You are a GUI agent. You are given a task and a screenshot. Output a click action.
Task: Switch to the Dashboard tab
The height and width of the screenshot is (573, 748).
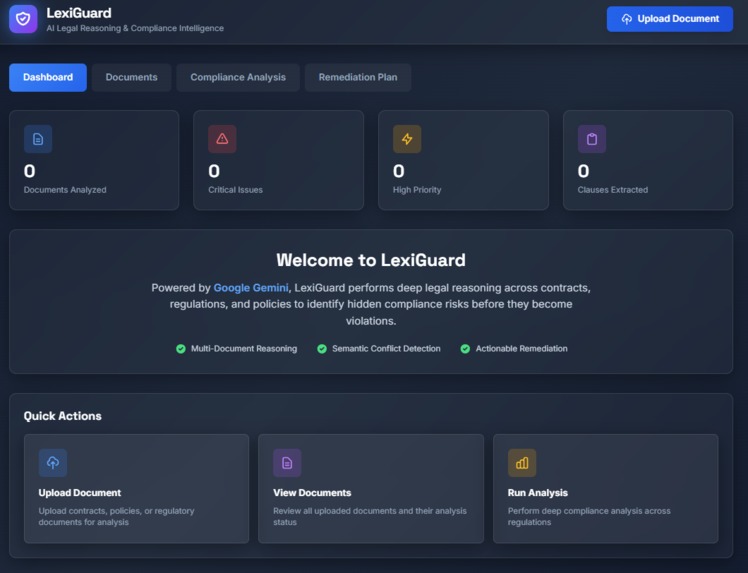click(48, 77)
